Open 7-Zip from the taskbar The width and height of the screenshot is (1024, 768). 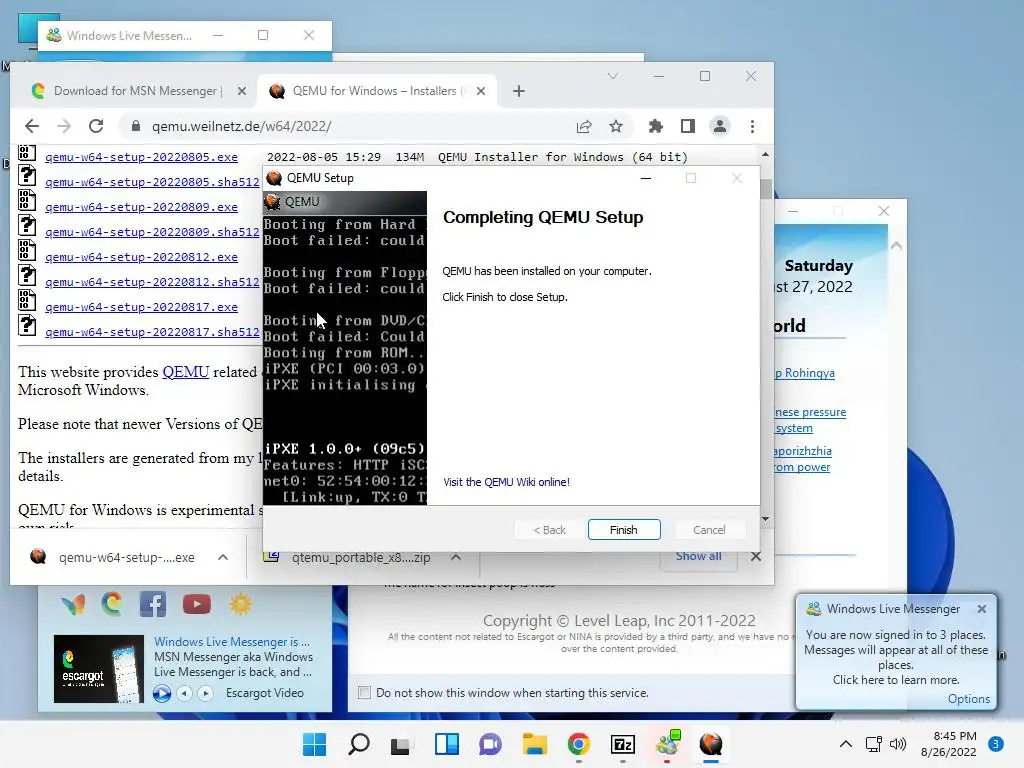point(622,744)
